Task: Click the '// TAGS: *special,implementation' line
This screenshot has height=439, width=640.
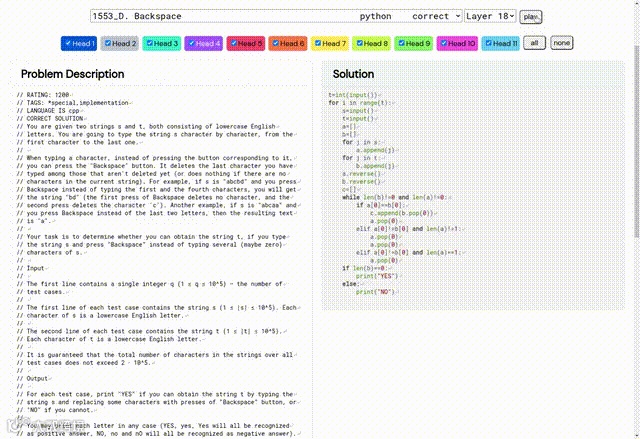Action: [x=73, y=103]
